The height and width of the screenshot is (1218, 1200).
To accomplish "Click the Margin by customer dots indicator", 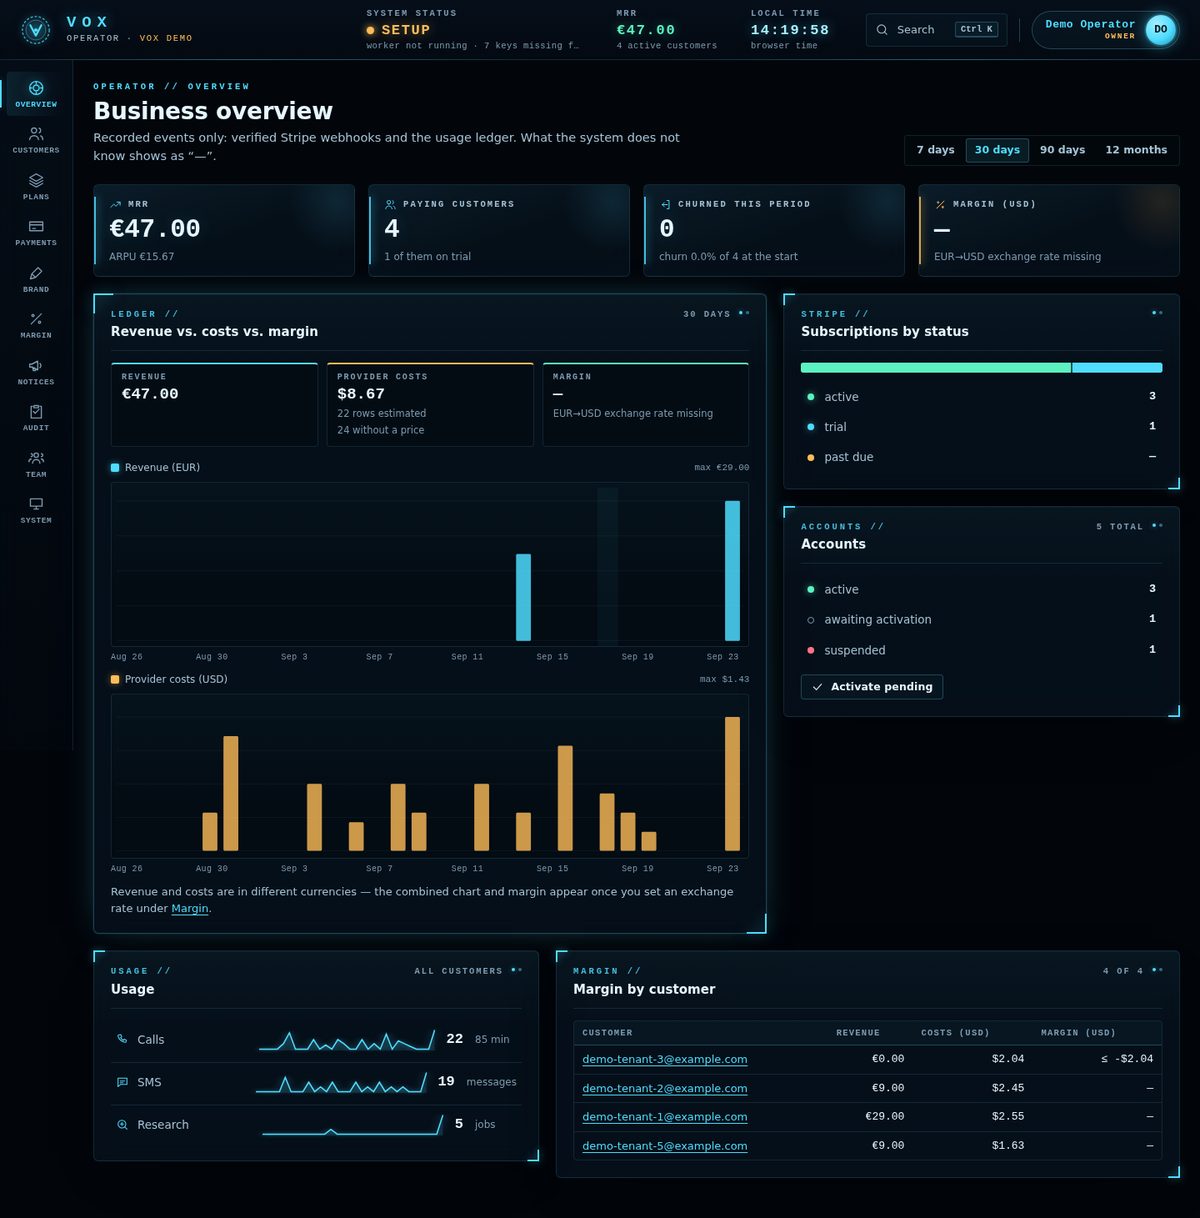I will tap(1157, 971).
